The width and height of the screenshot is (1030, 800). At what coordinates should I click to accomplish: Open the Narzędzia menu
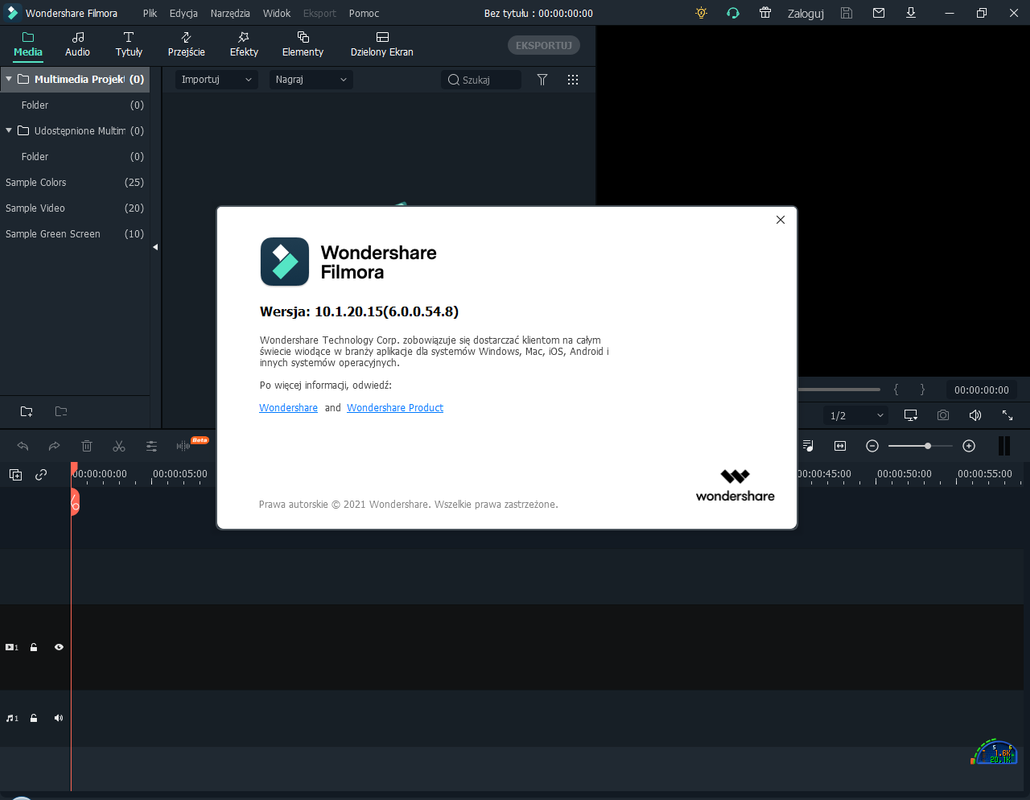pyautogui.click(x=230, y=13)
